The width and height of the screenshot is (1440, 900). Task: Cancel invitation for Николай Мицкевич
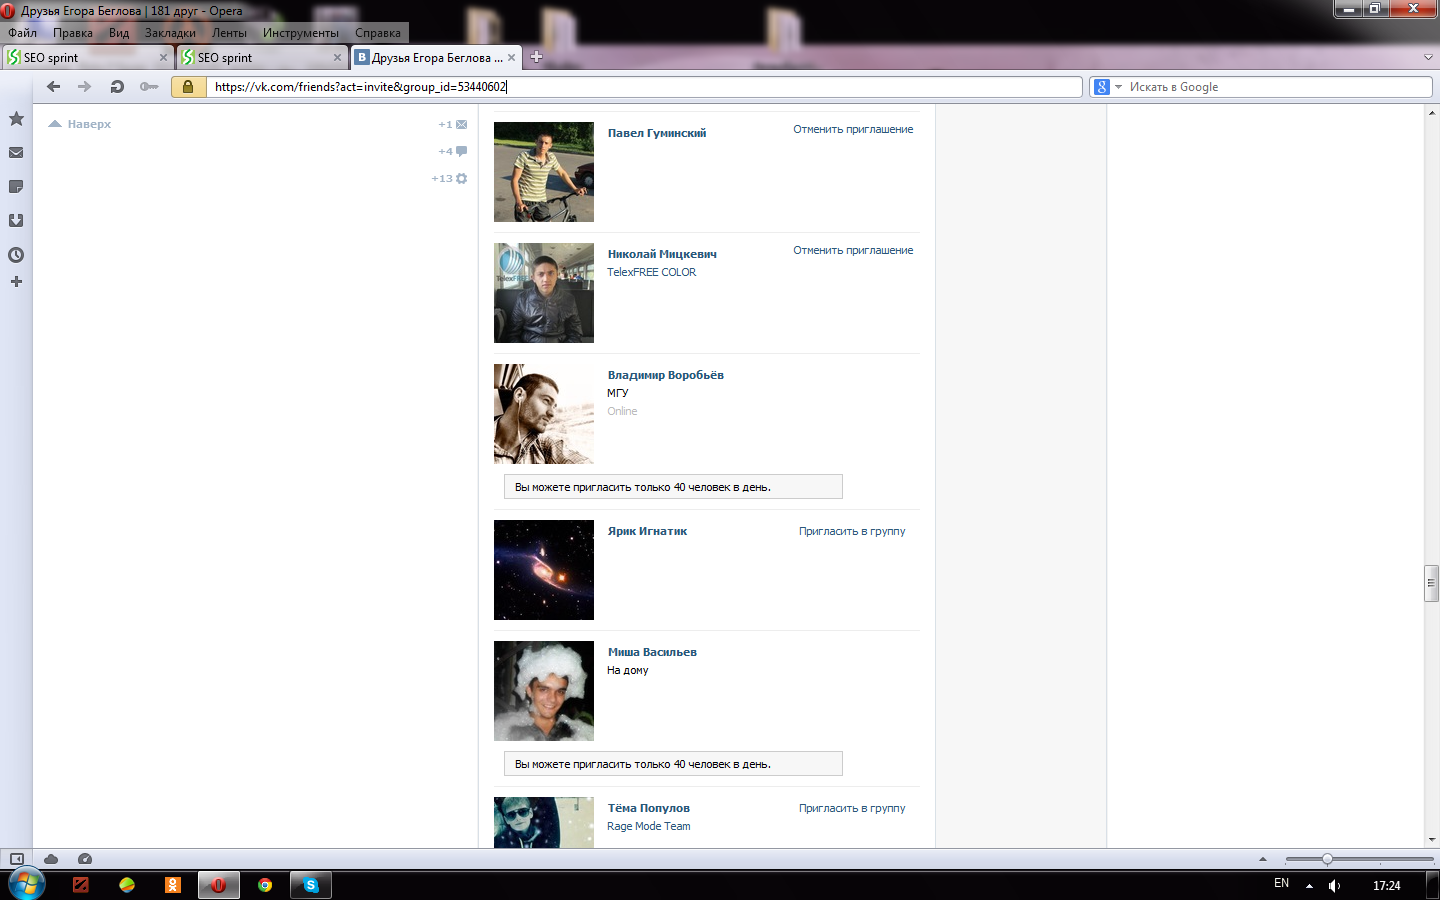point(853,250)
